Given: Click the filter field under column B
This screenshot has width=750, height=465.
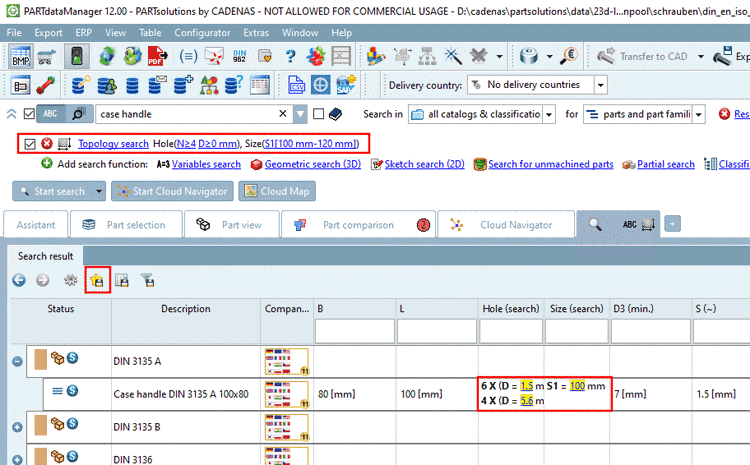Looking at the screenshot, I should click(355, 332).
